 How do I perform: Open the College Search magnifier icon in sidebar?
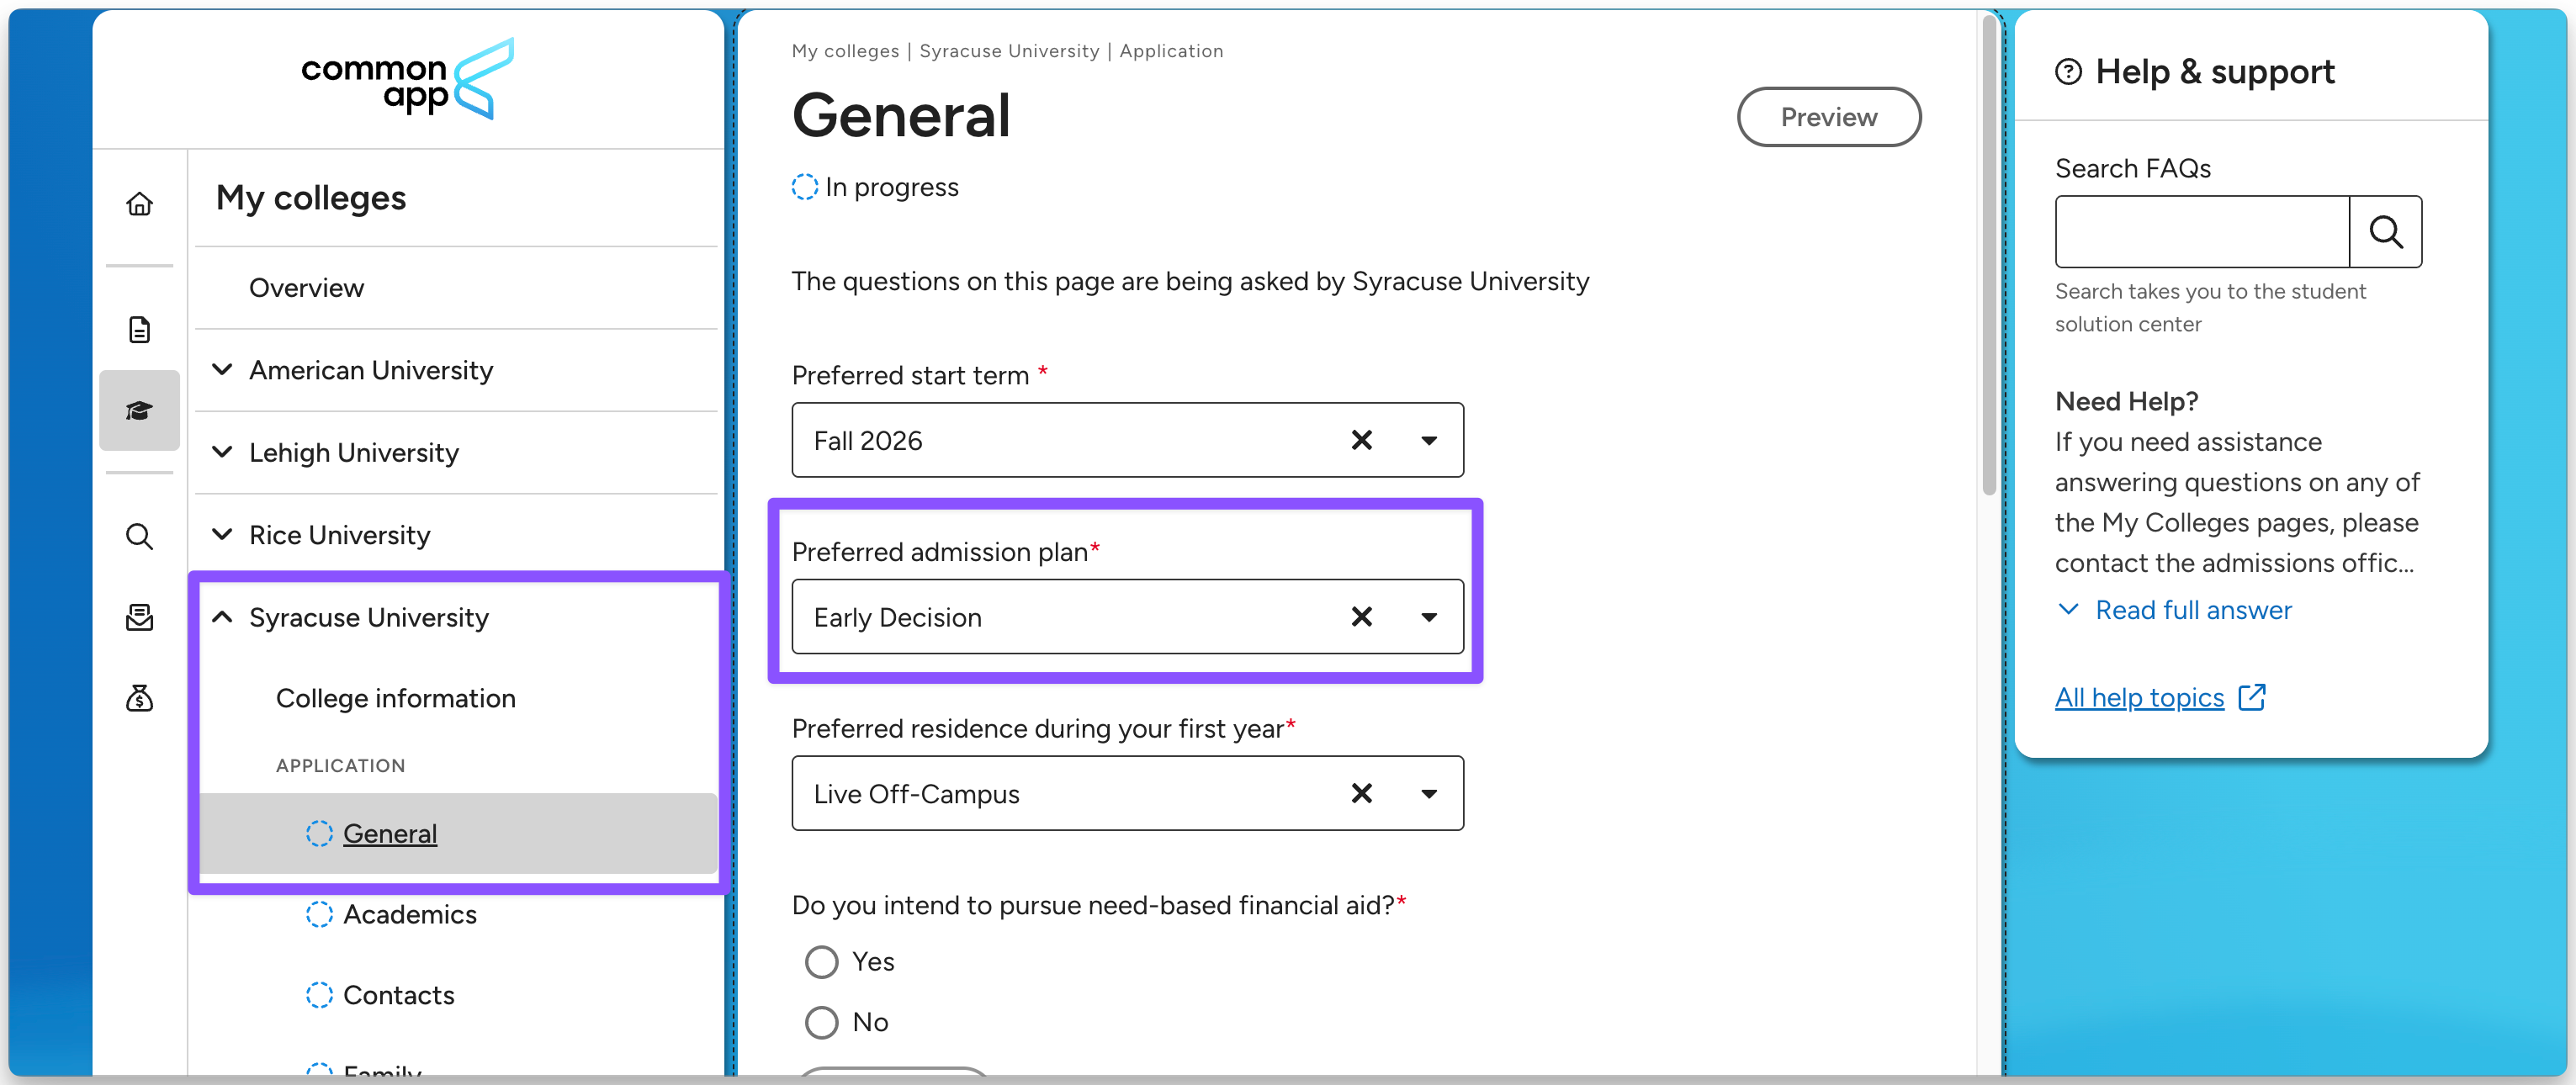coord(139,536)
